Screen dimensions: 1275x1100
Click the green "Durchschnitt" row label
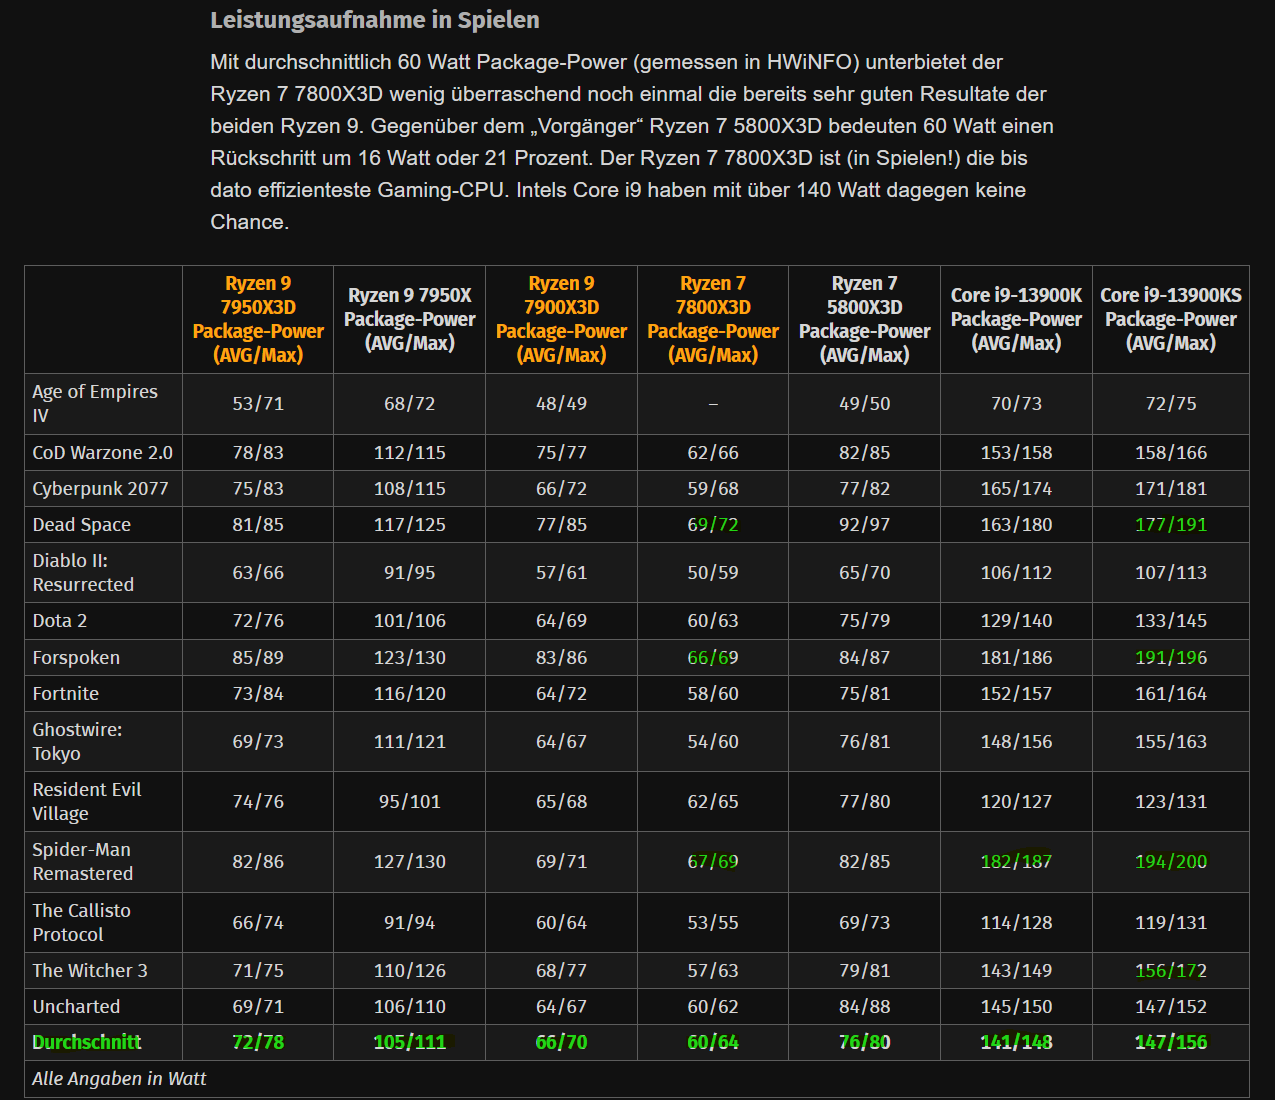tap(87, 1042)
